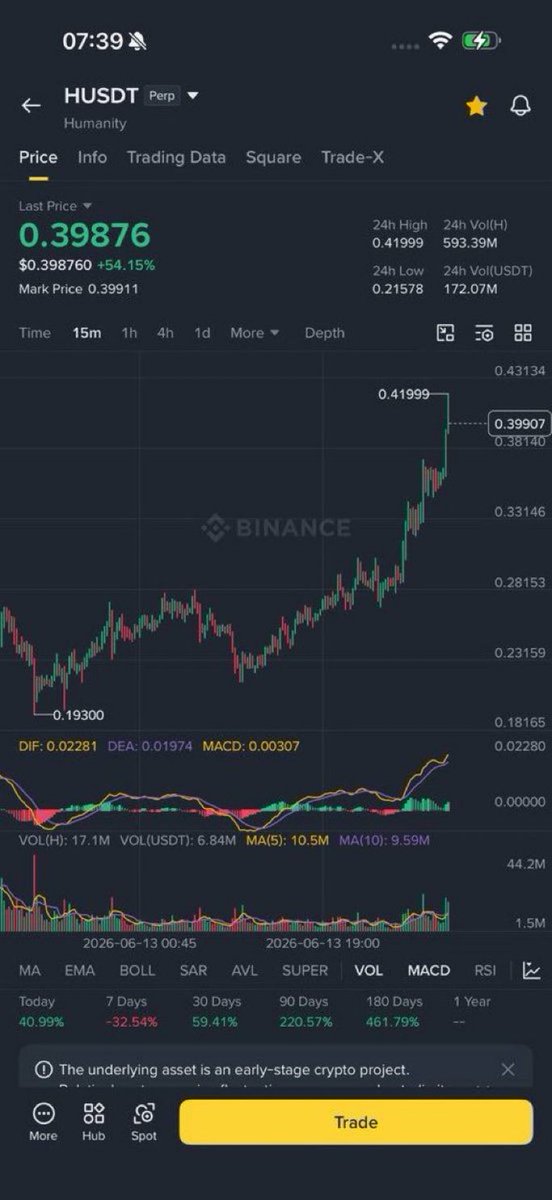The width and height of the screenshot is (552, 1200).
Task: Go back with the arrow icon
Action: point(31,106)
